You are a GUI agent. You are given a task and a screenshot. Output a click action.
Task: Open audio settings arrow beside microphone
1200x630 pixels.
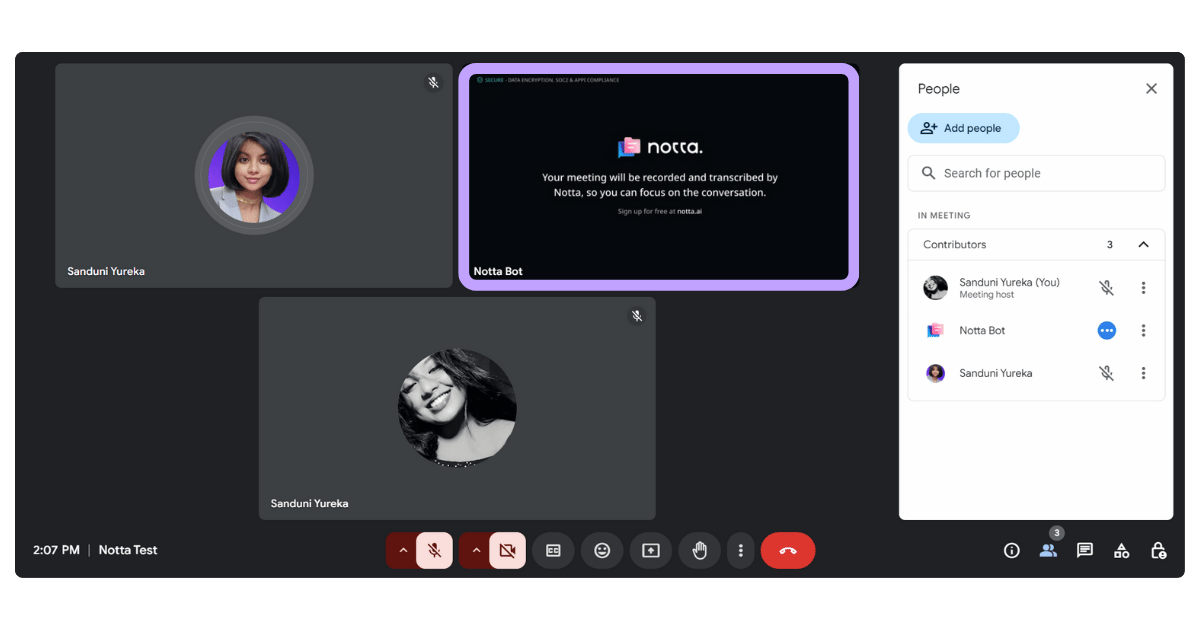point(402,550)
